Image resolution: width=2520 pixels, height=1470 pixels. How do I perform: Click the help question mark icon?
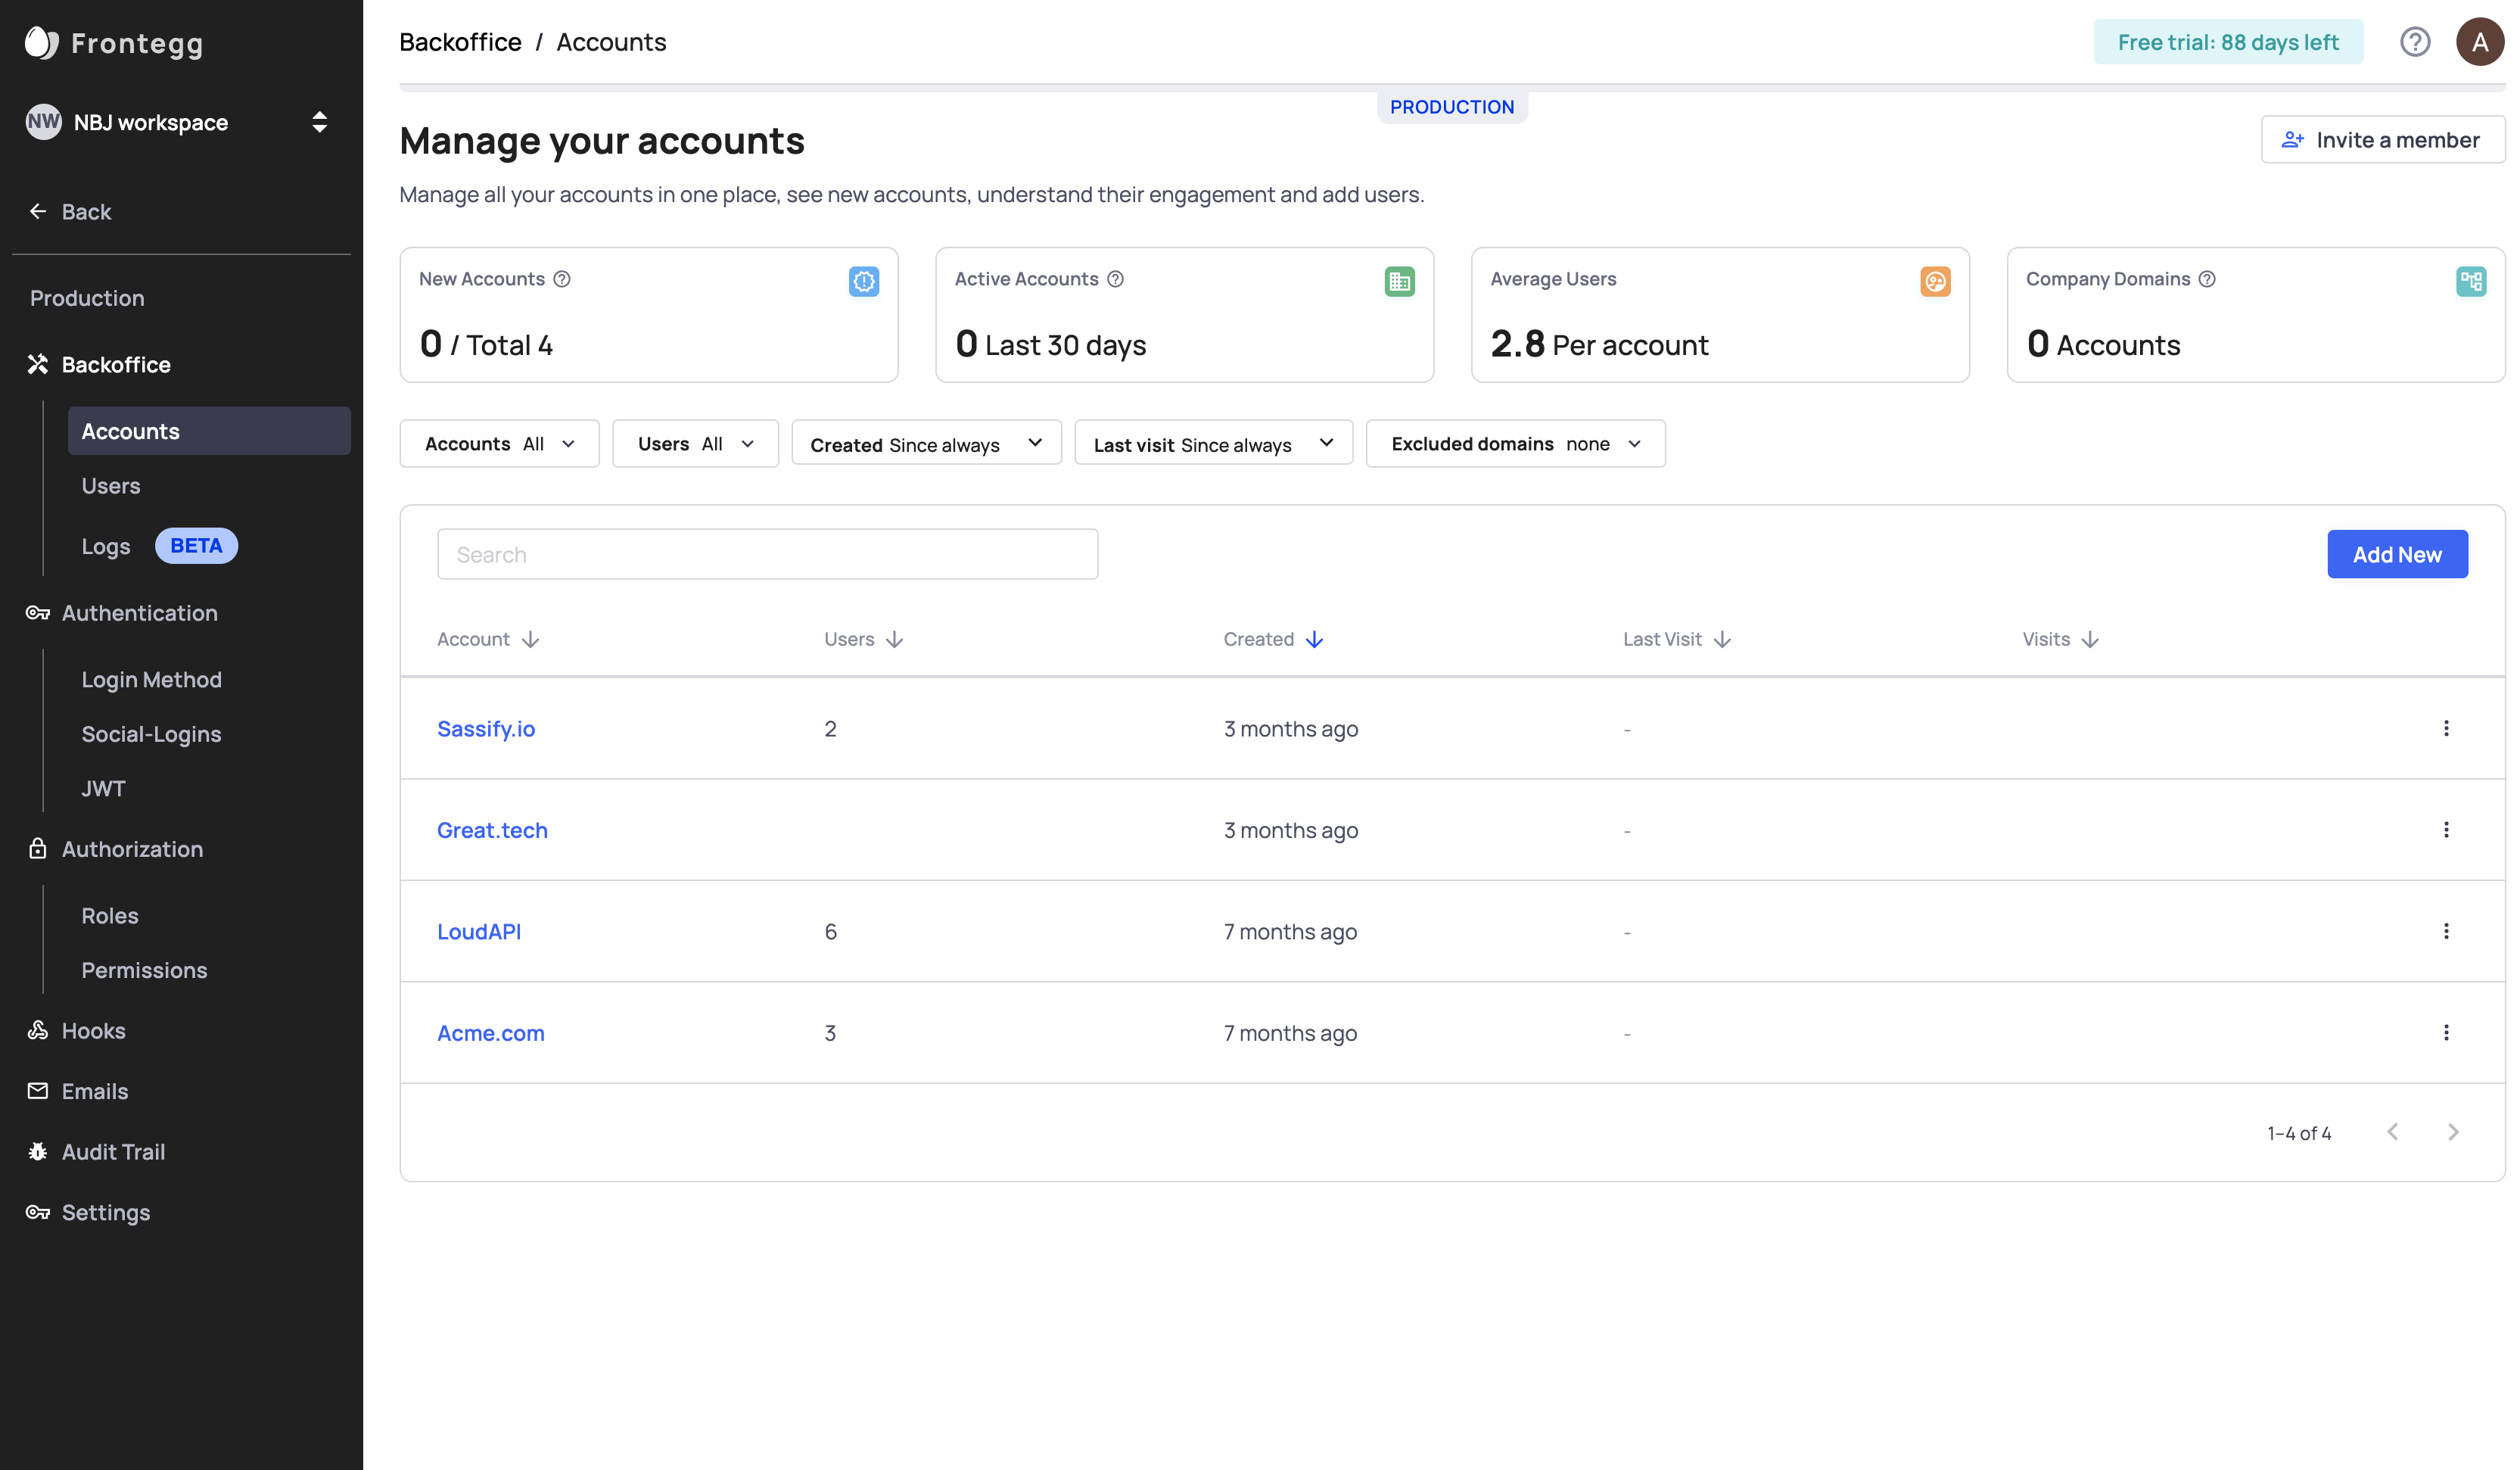coord(2414,42)
